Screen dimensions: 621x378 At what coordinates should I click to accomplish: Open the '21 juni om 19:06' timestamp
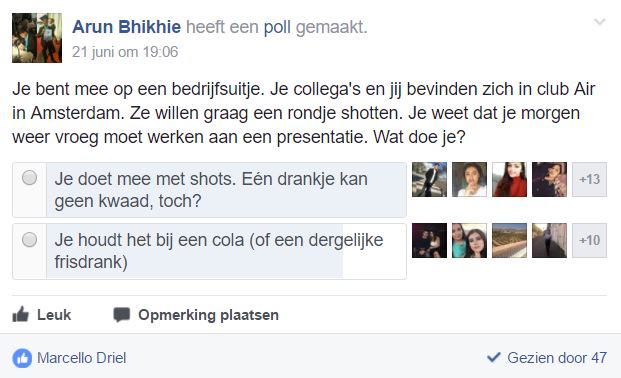[x=125, y=52]
